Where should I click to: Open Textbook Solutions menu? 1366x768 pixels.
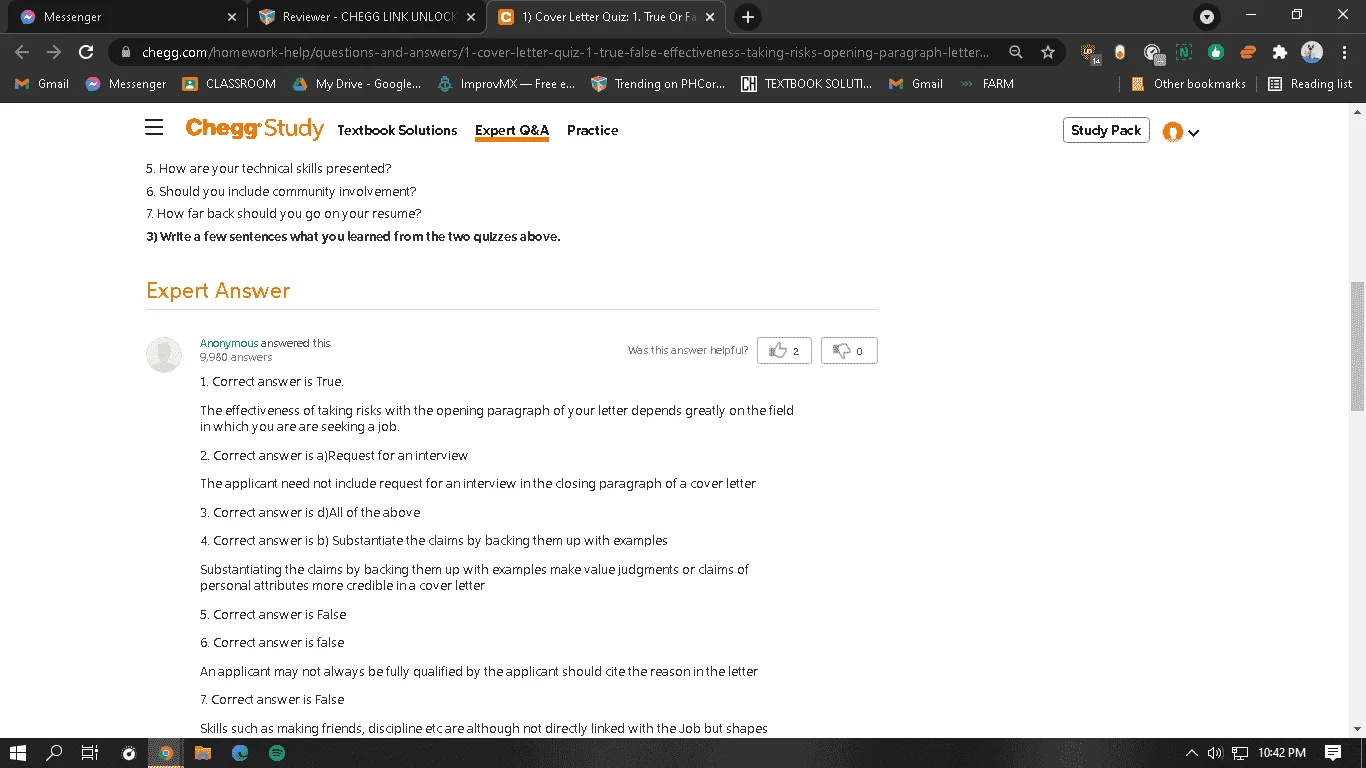point(397,130)
